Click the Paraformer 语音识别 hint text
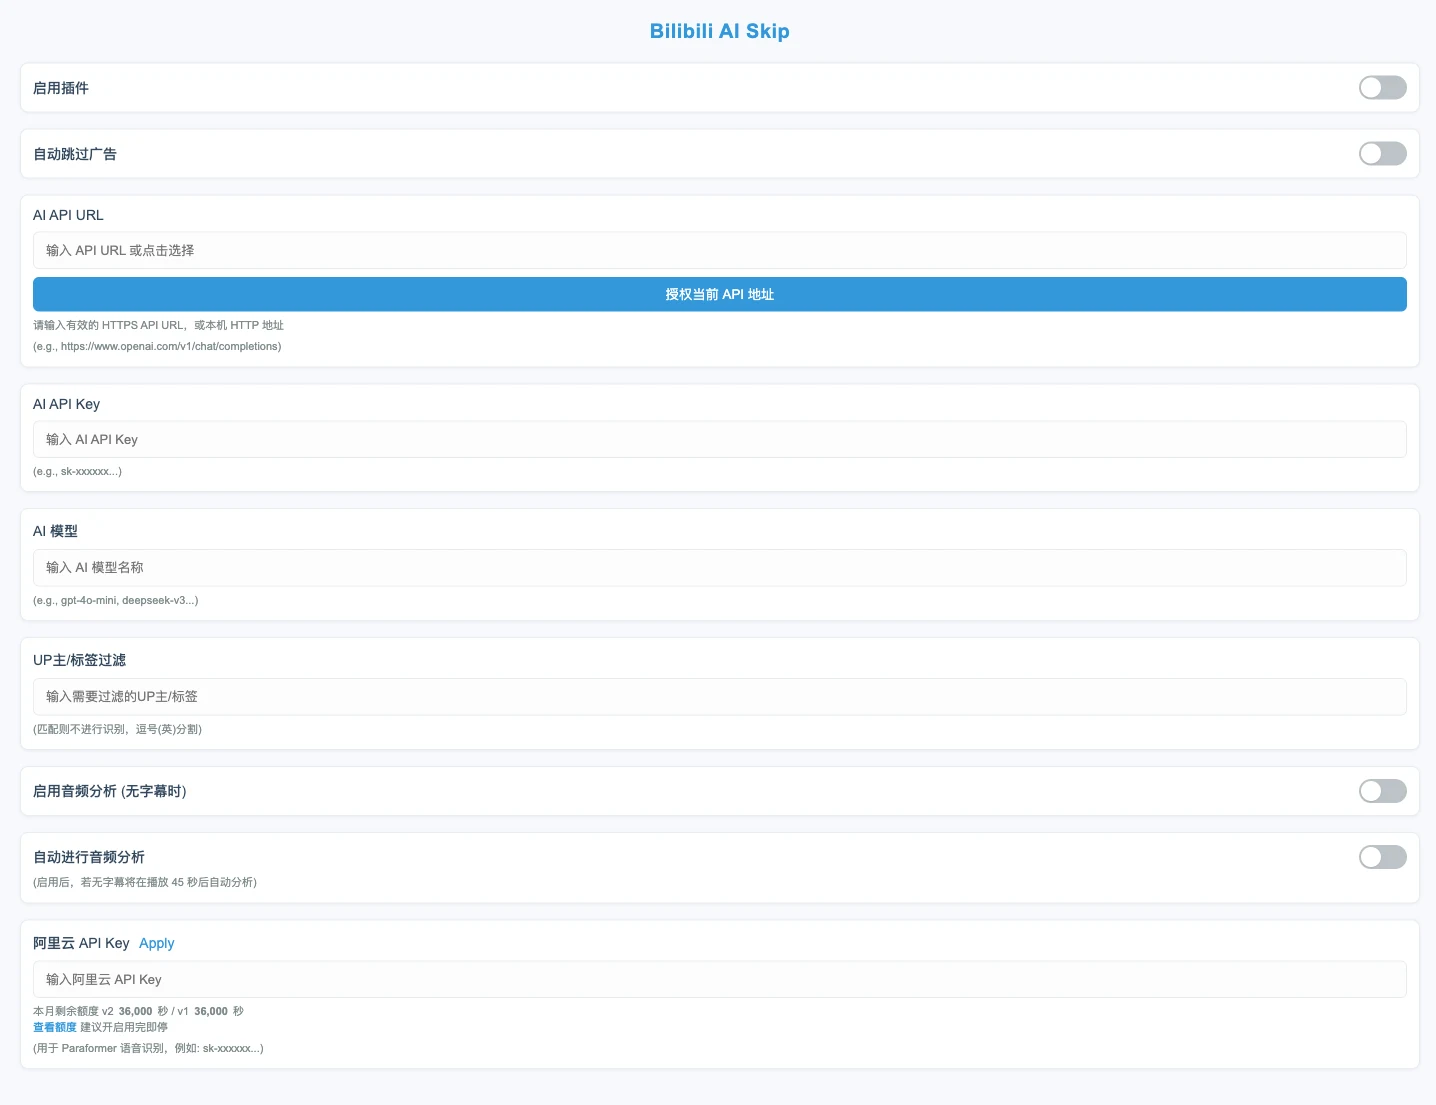Screen dimensions: 1436x1105 (148, 1048)
